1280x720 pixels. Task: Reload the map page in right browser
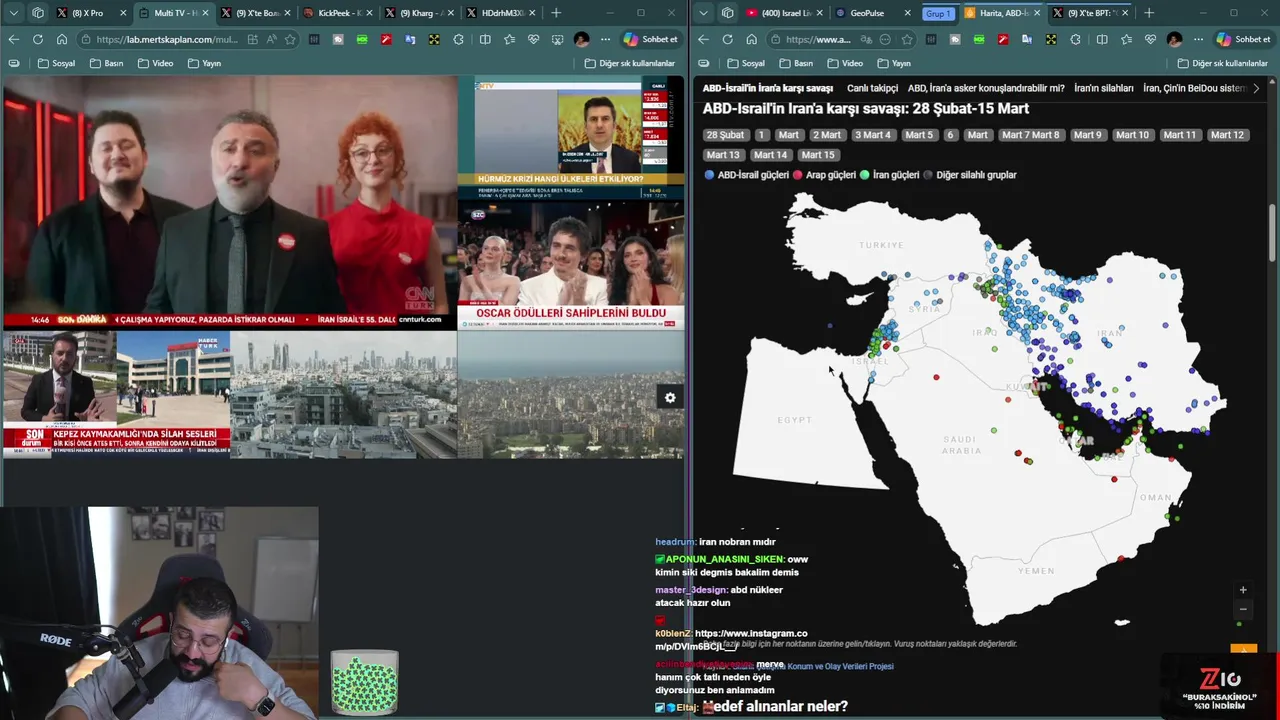click(x=727, y=39)
